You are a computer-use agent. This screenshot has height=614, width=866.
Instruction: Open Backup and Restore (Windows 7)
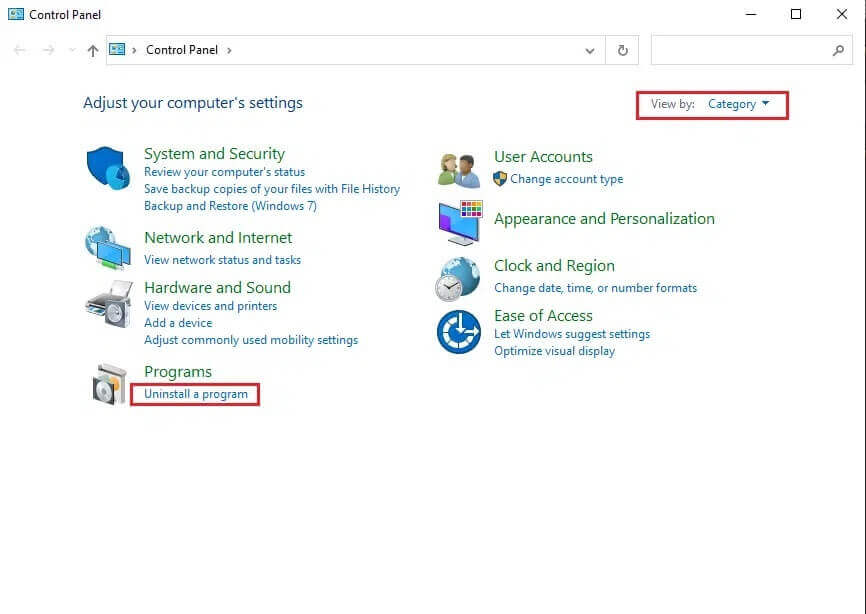pyautogui.click(x=230, y=206)
